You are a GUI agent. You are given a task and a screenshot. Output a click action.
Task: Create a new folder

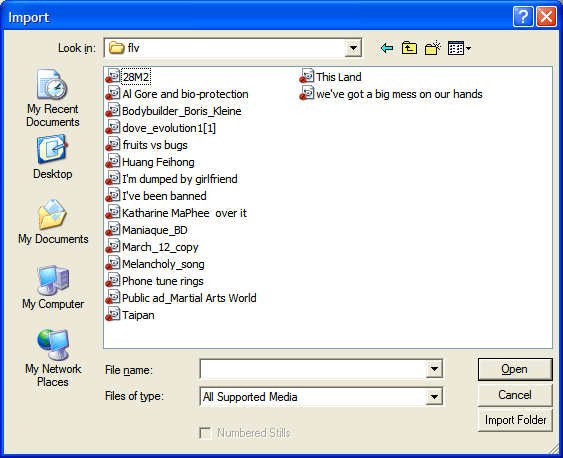(x=433, y=48)
